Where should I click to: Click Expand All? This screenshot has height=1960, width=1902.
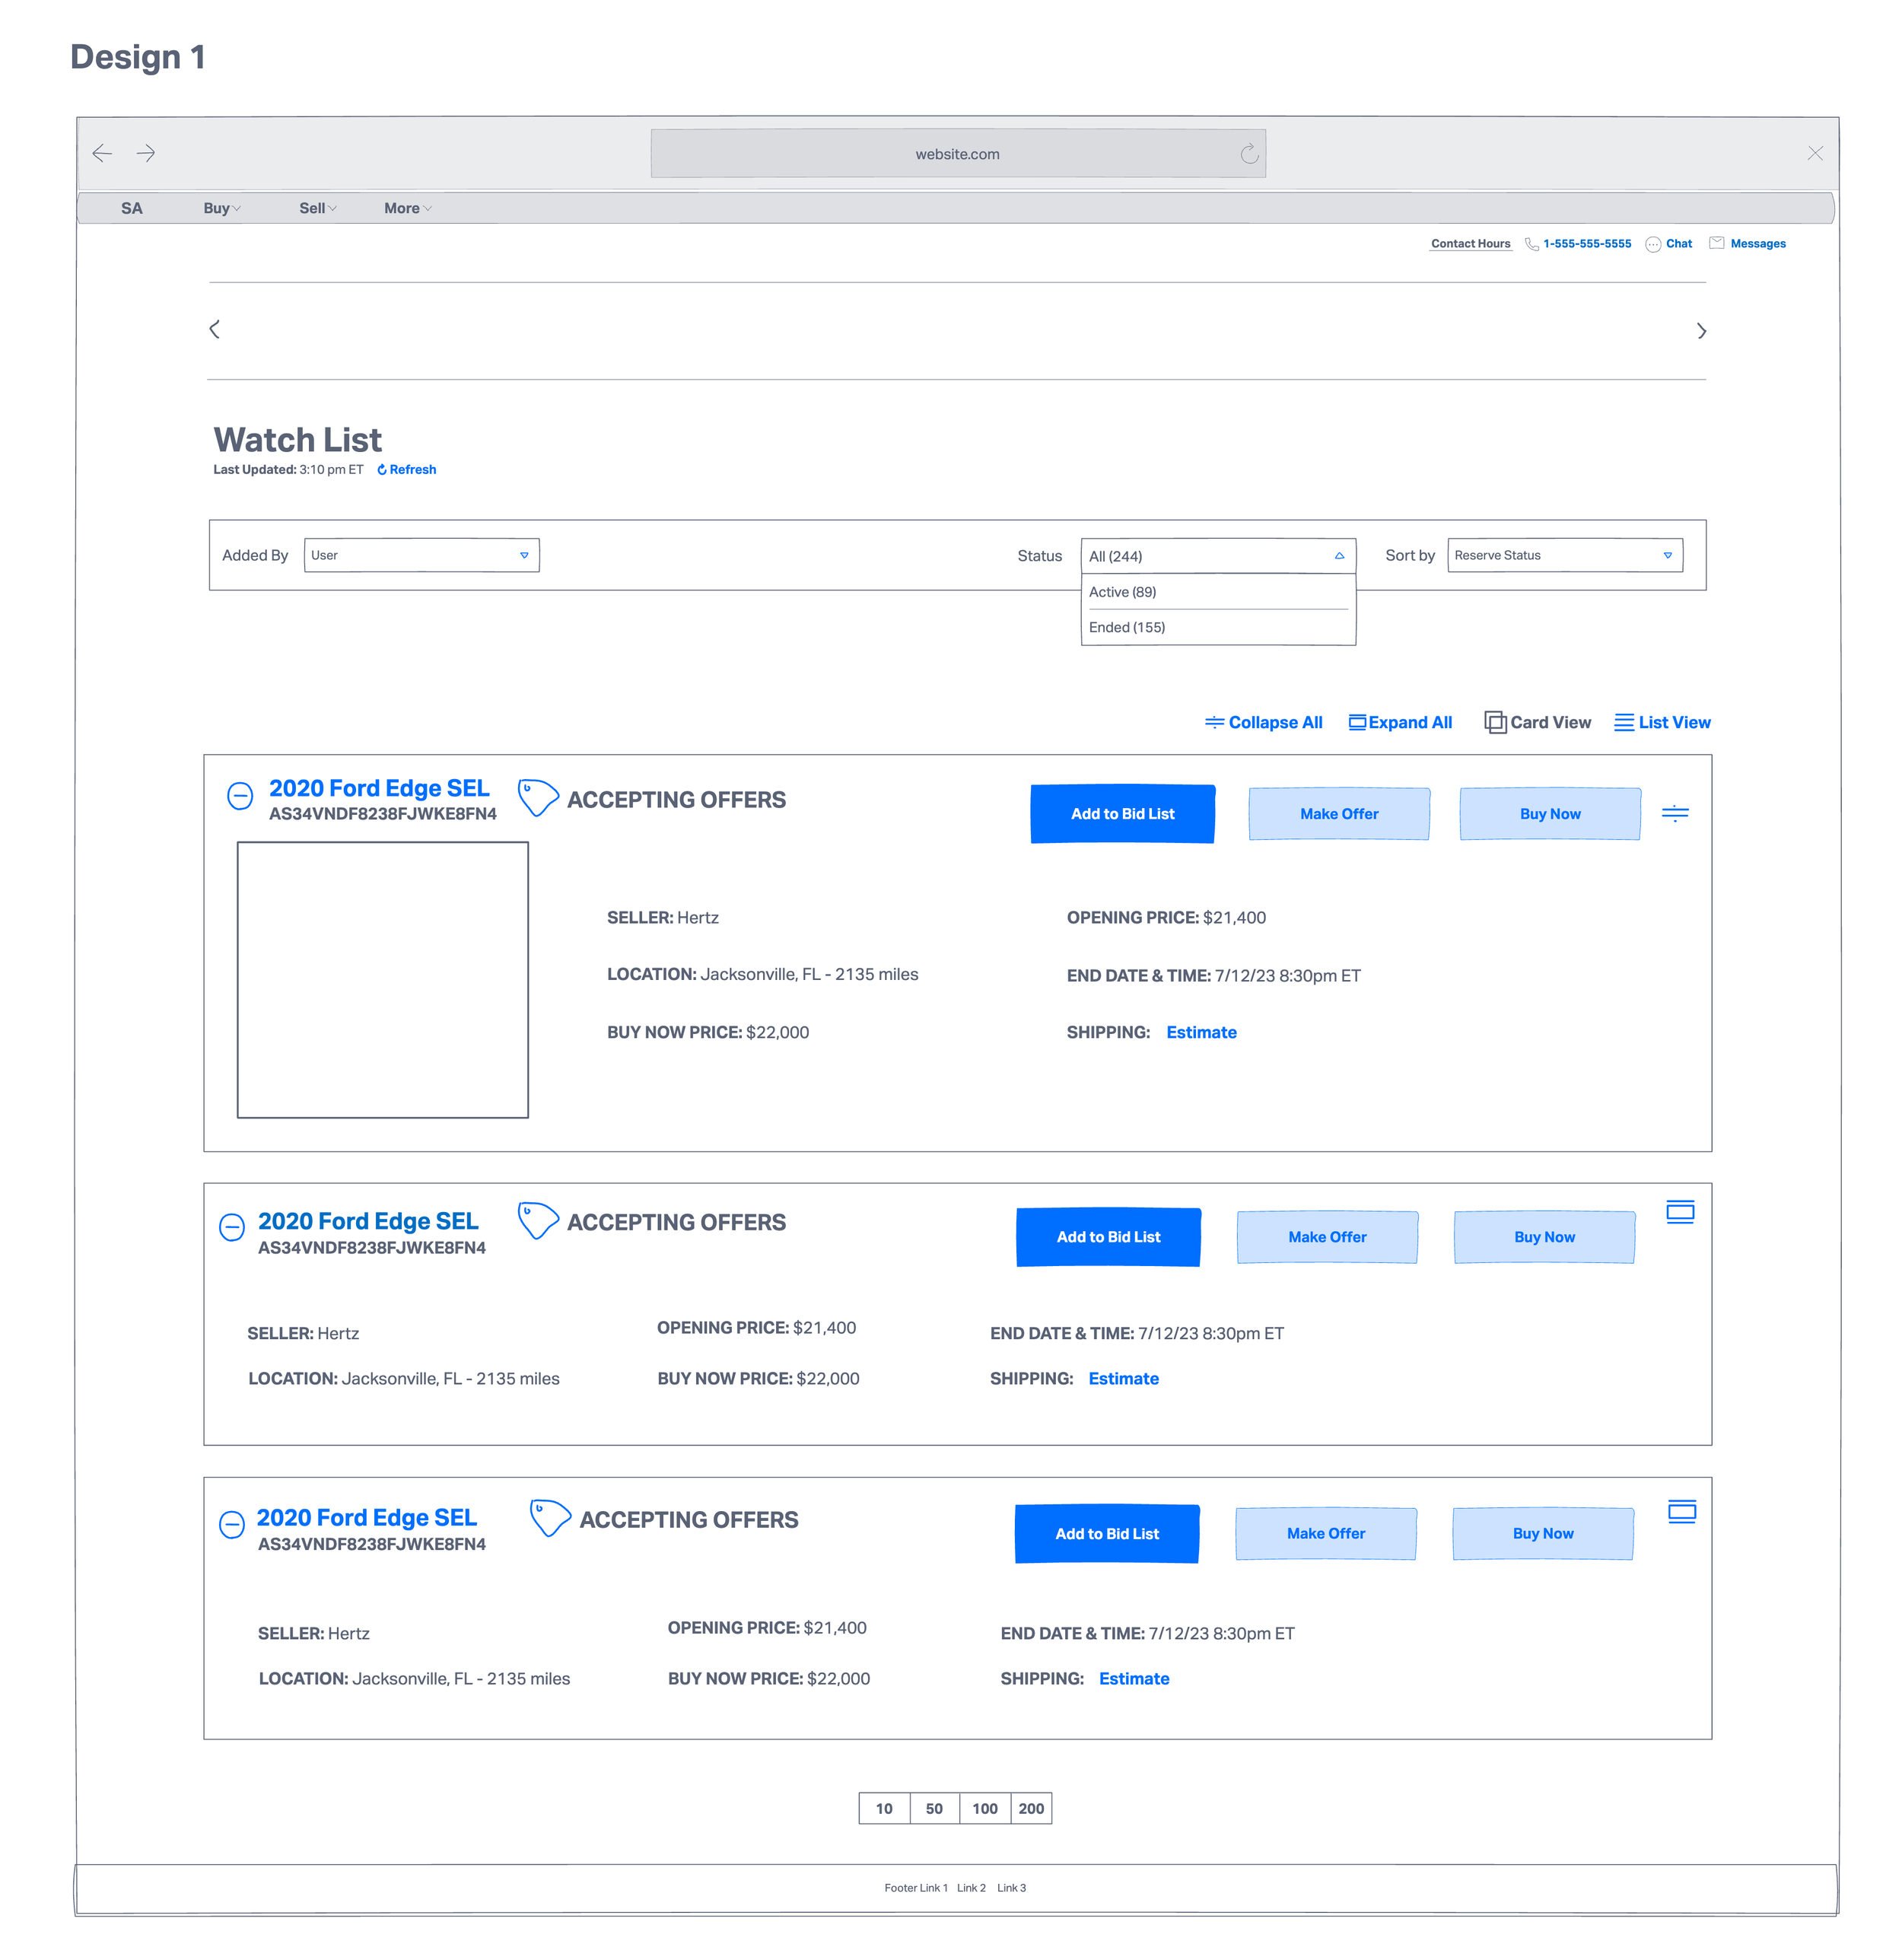(x=1400, y=722)
